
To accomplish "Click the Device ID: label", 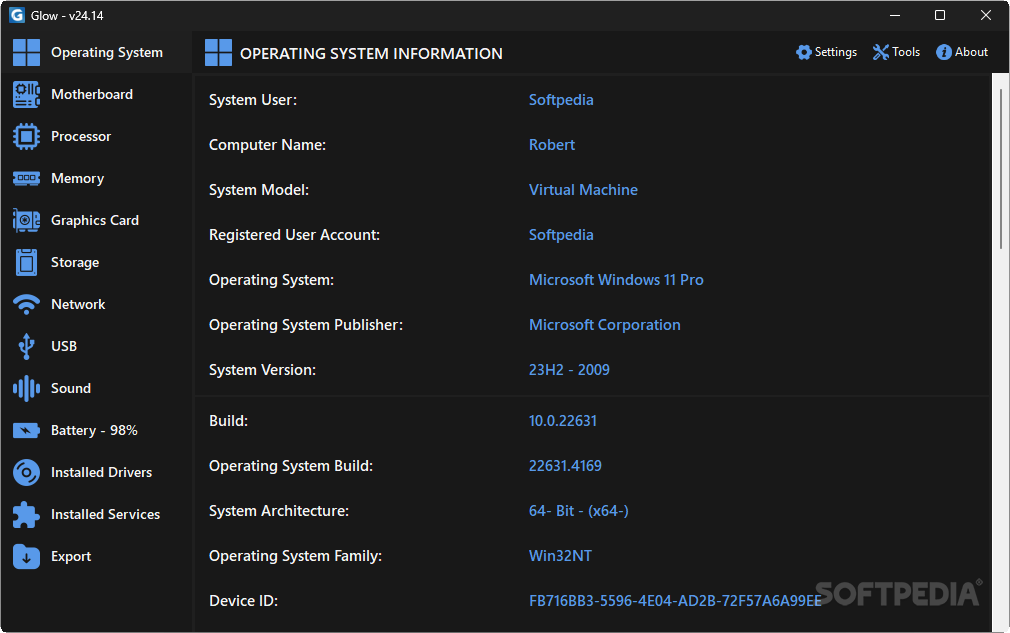I will [x=243, y=601].
